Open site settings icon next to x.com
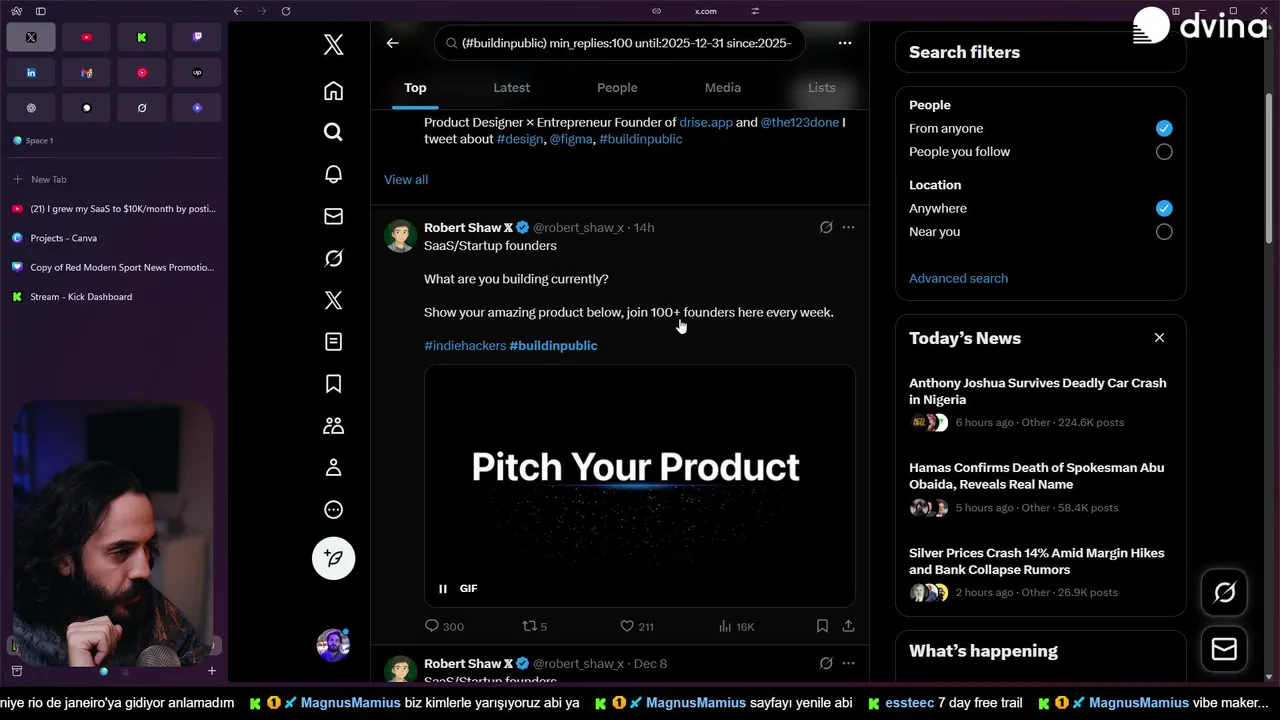 [x=755, y=11]
